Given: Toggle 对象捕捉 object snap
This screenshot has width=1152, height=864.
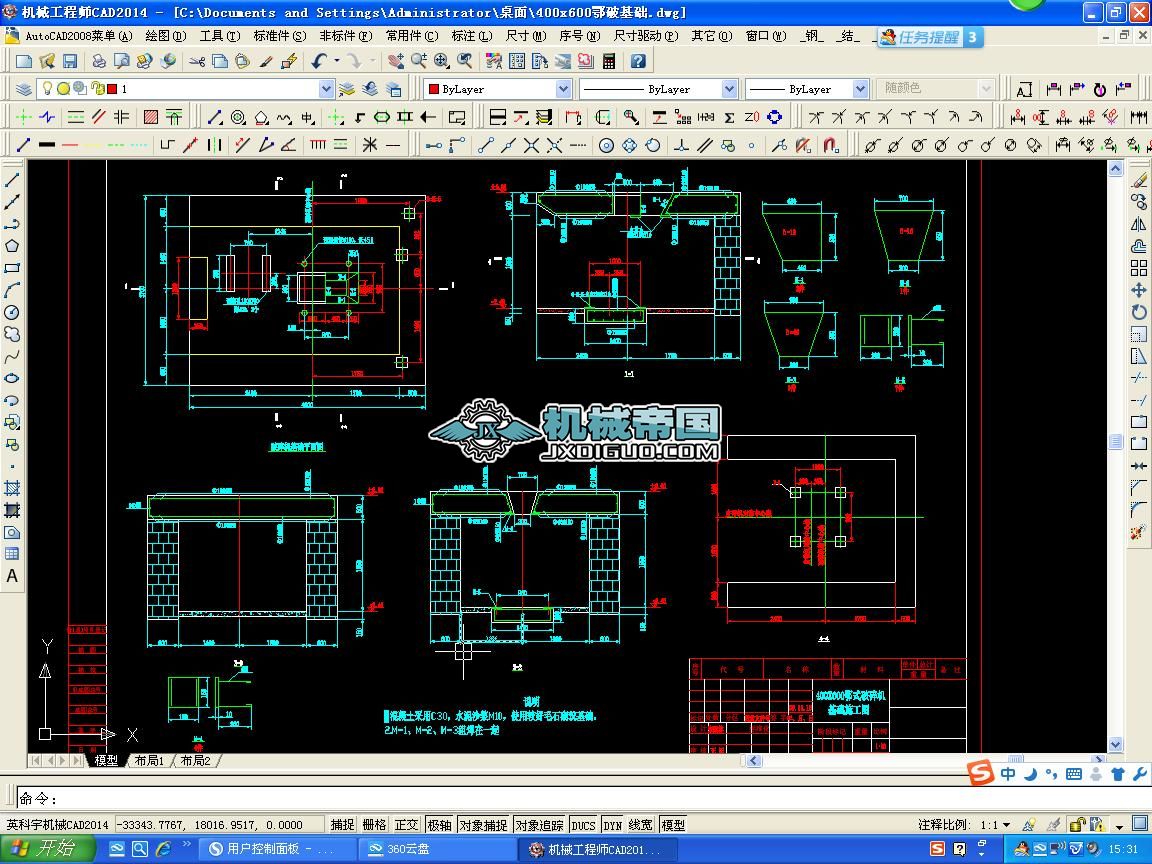Looking at the screenshot, I should 483,825.
